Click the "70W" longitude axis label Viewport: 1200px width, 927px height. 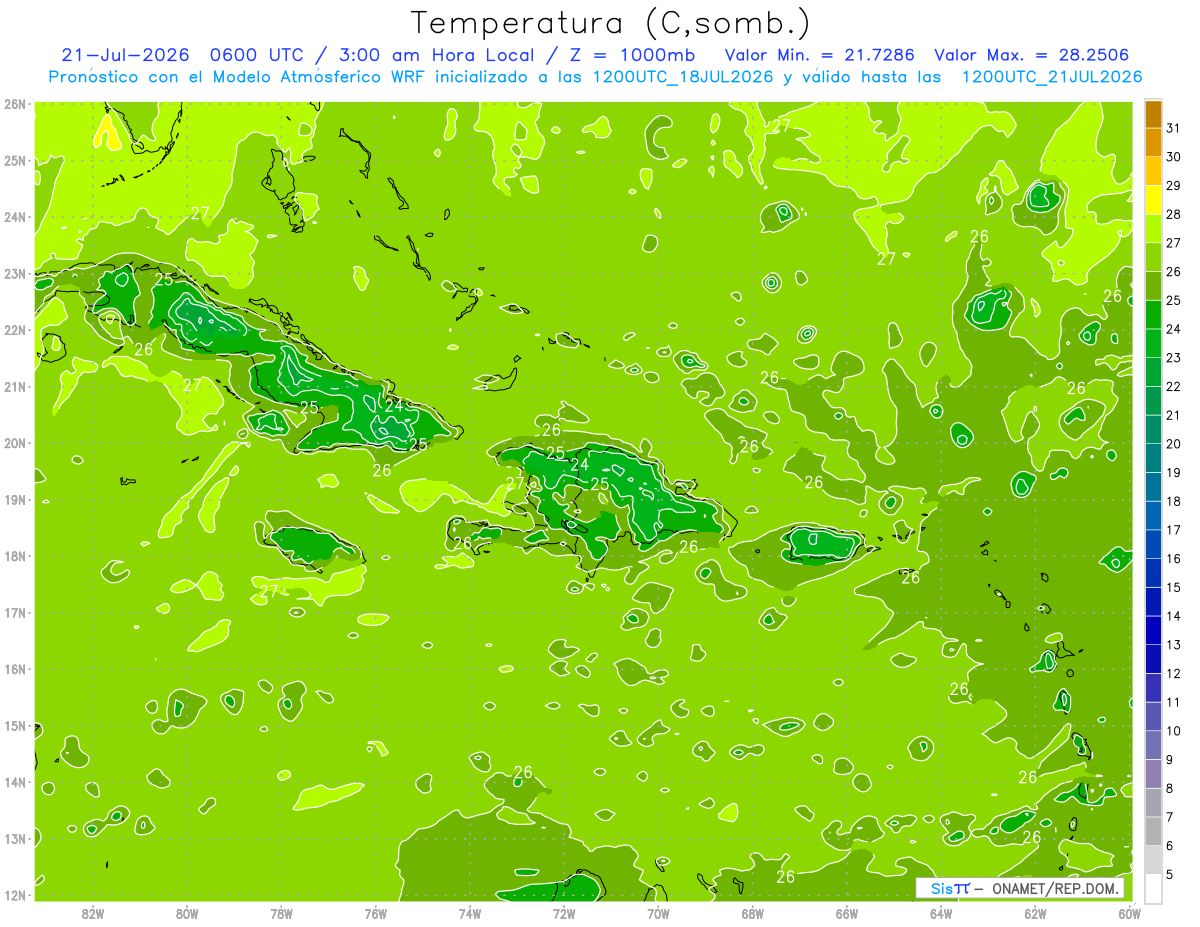coord(658,913)
